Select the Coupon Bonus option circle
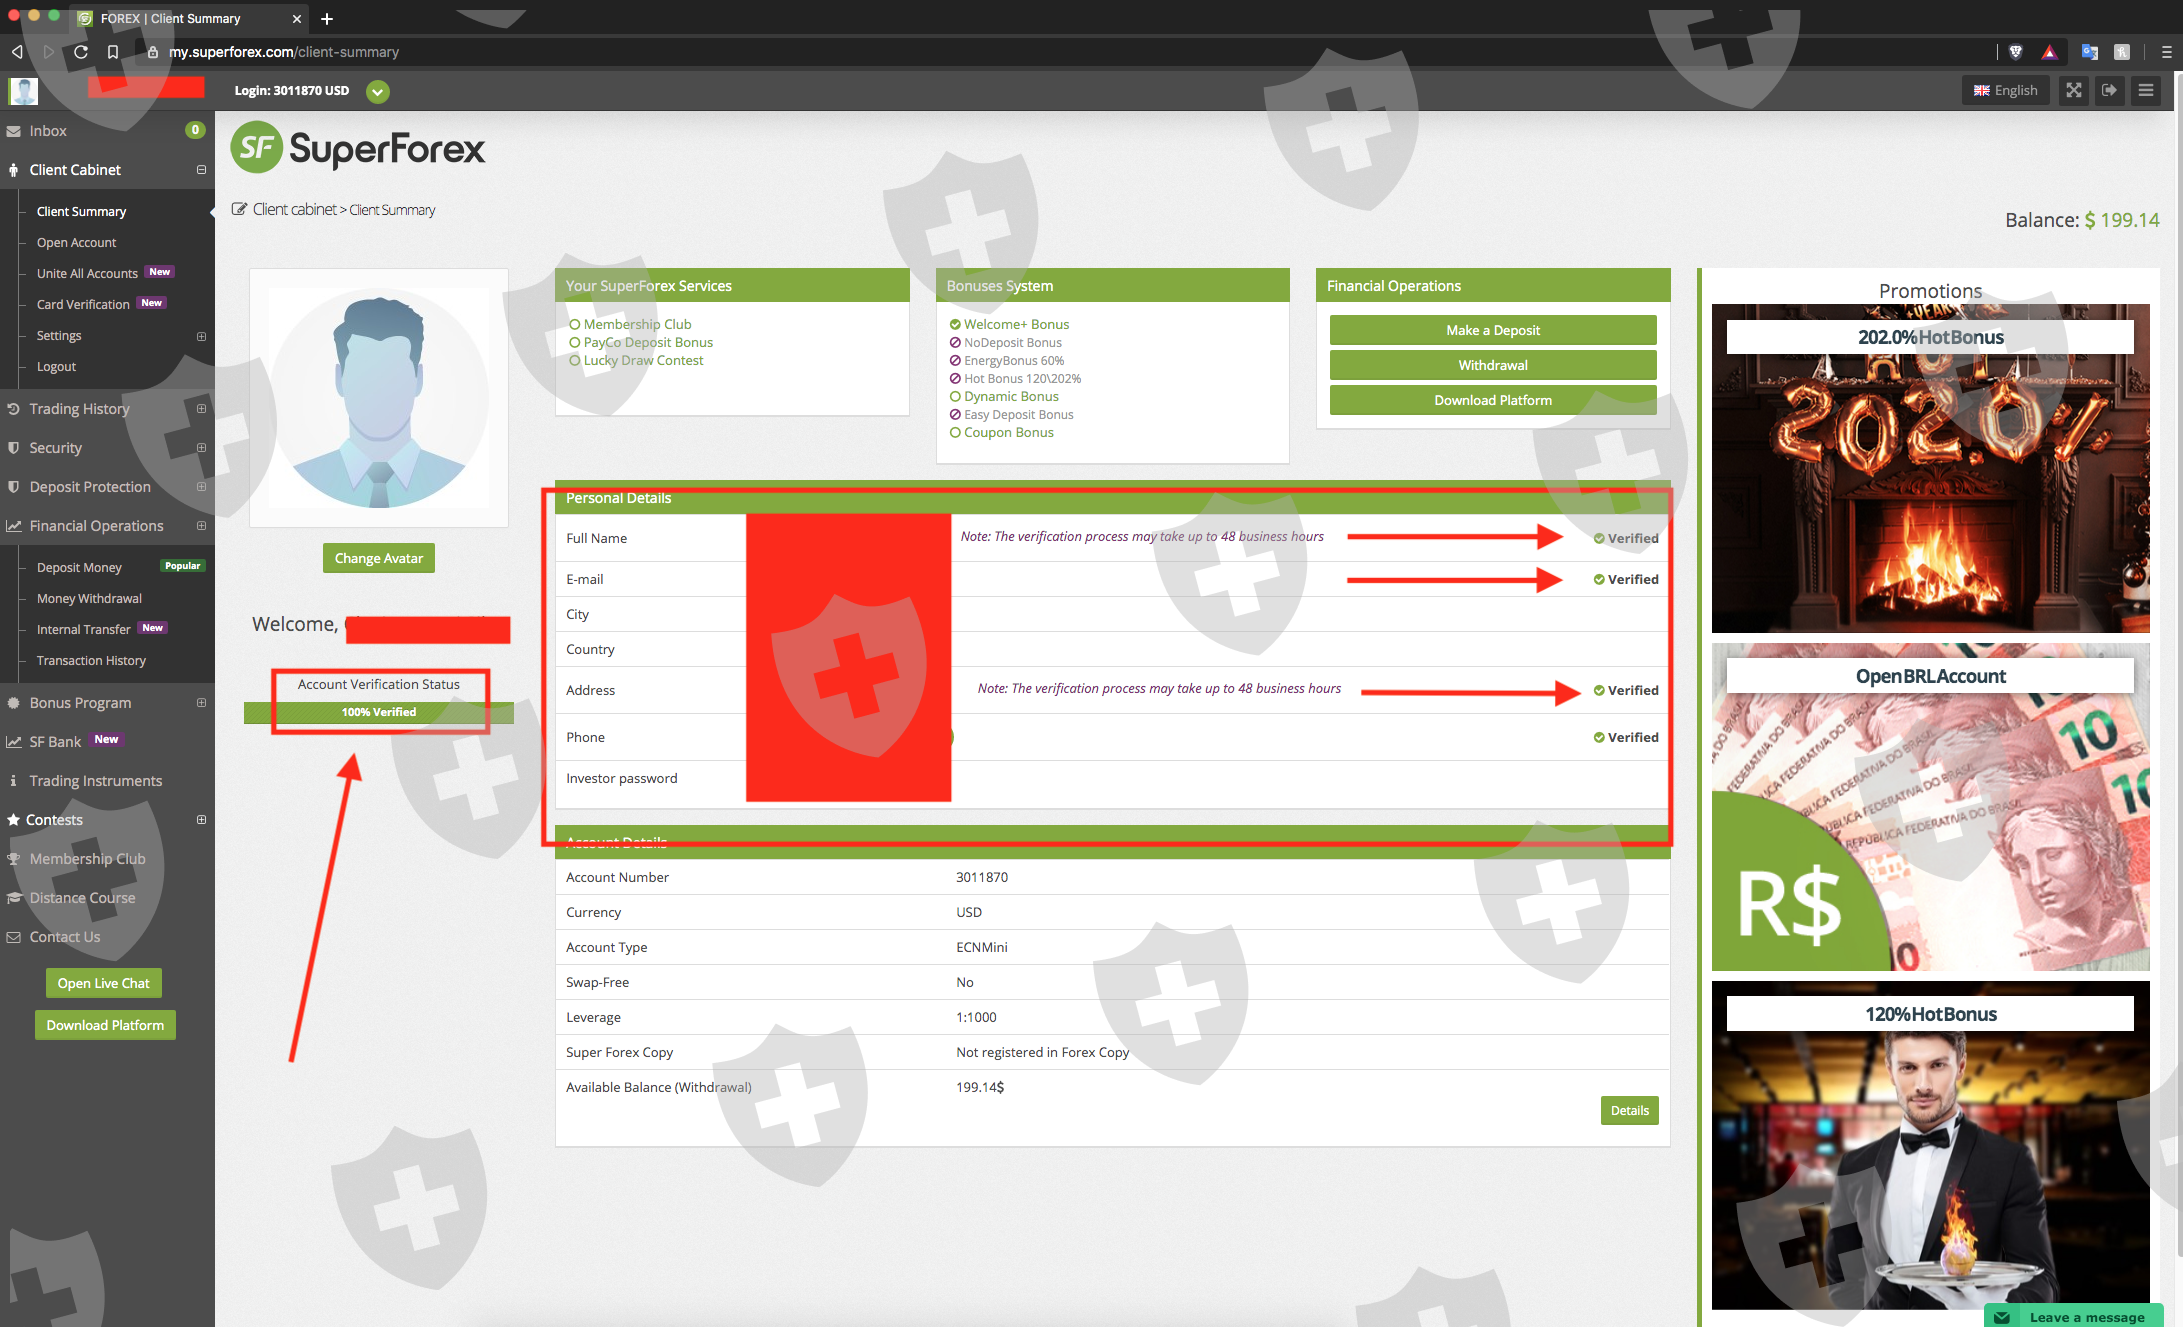 pyautogui.click(x=955, y=432)
